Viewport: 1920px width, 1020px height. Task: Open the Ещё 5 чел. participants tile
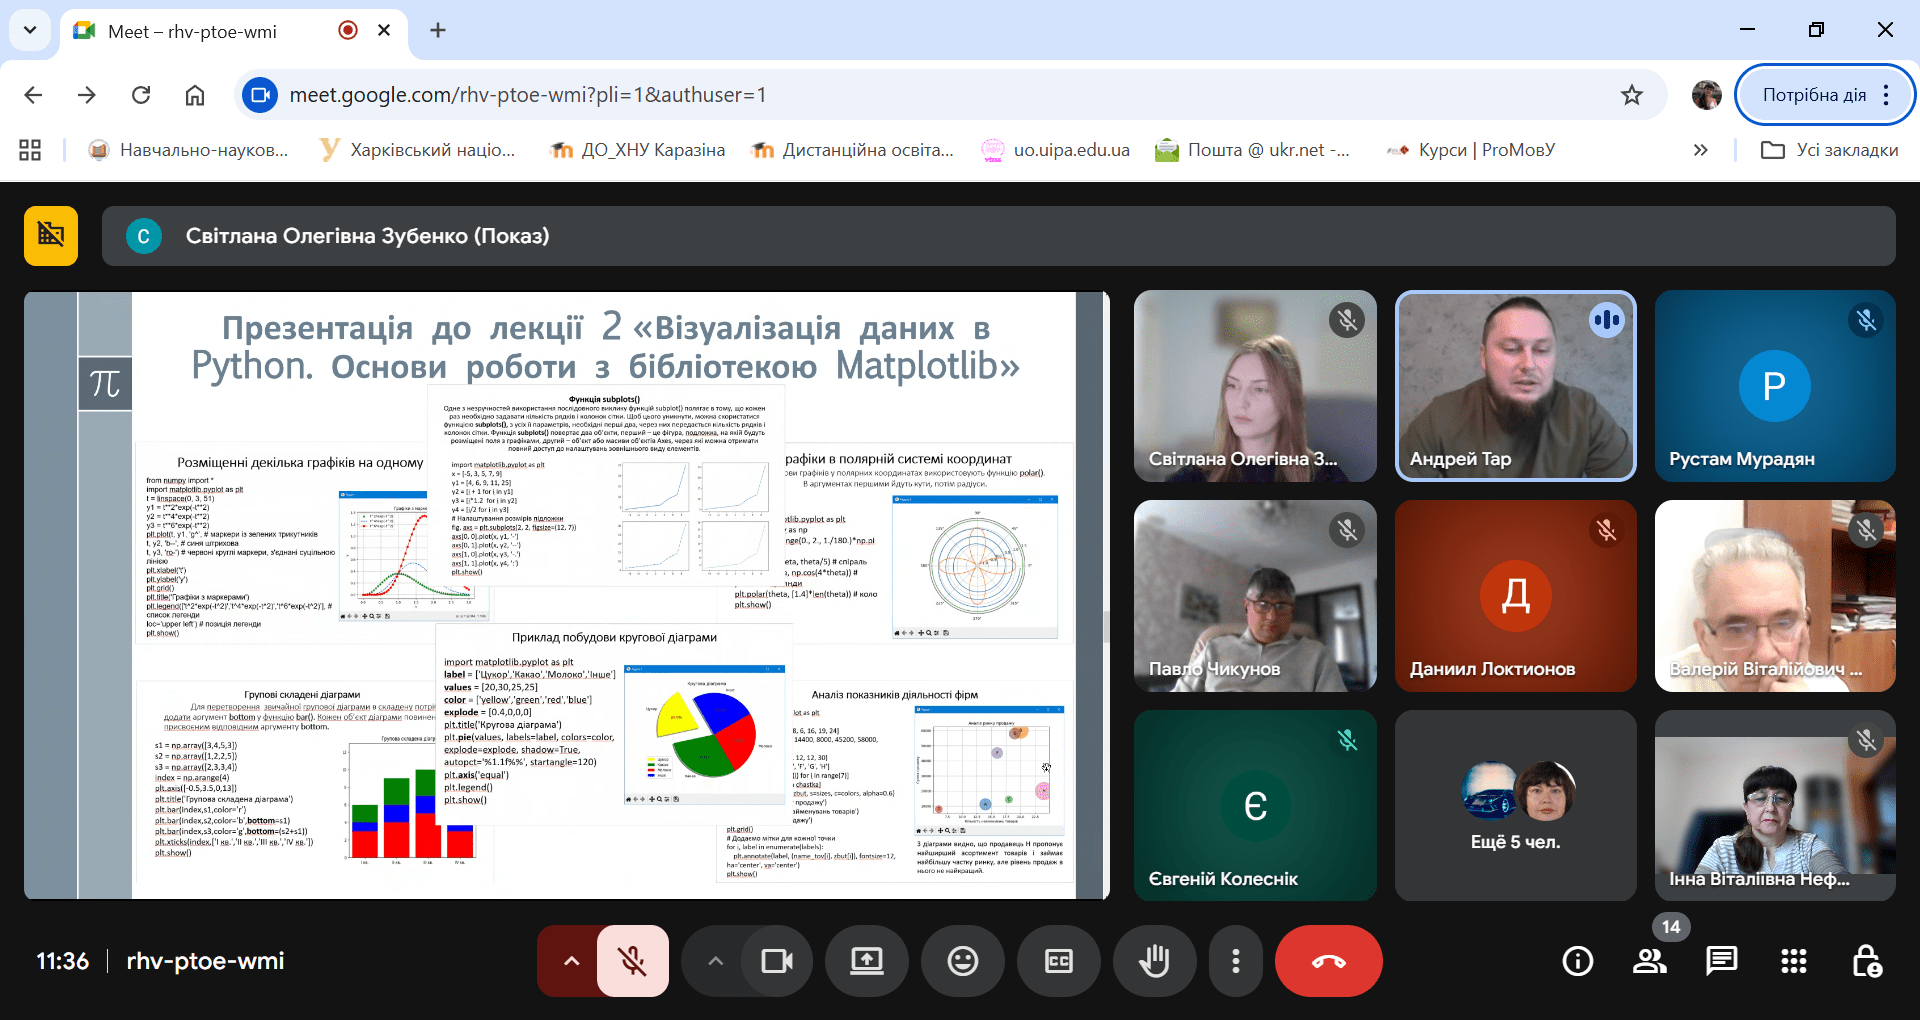[1515, 805]
